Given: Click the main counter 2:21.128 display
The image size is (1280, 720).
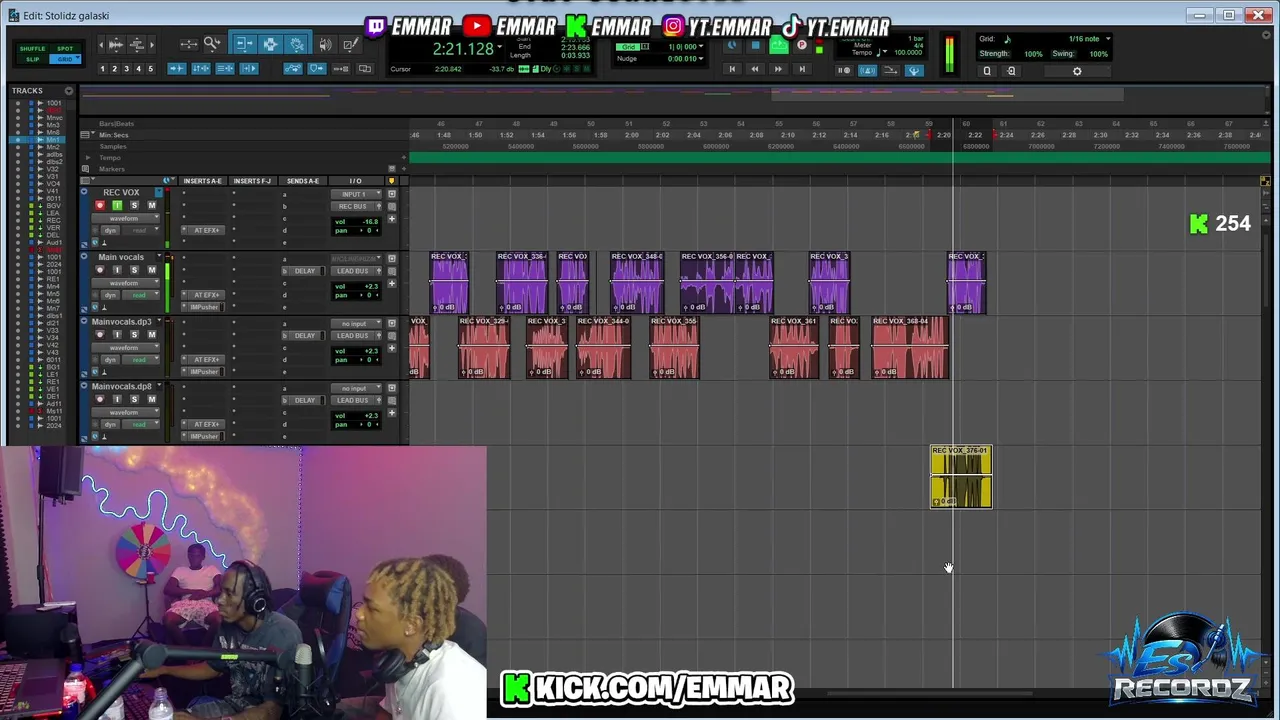Looking at the screenshot, I should (463, 49).
